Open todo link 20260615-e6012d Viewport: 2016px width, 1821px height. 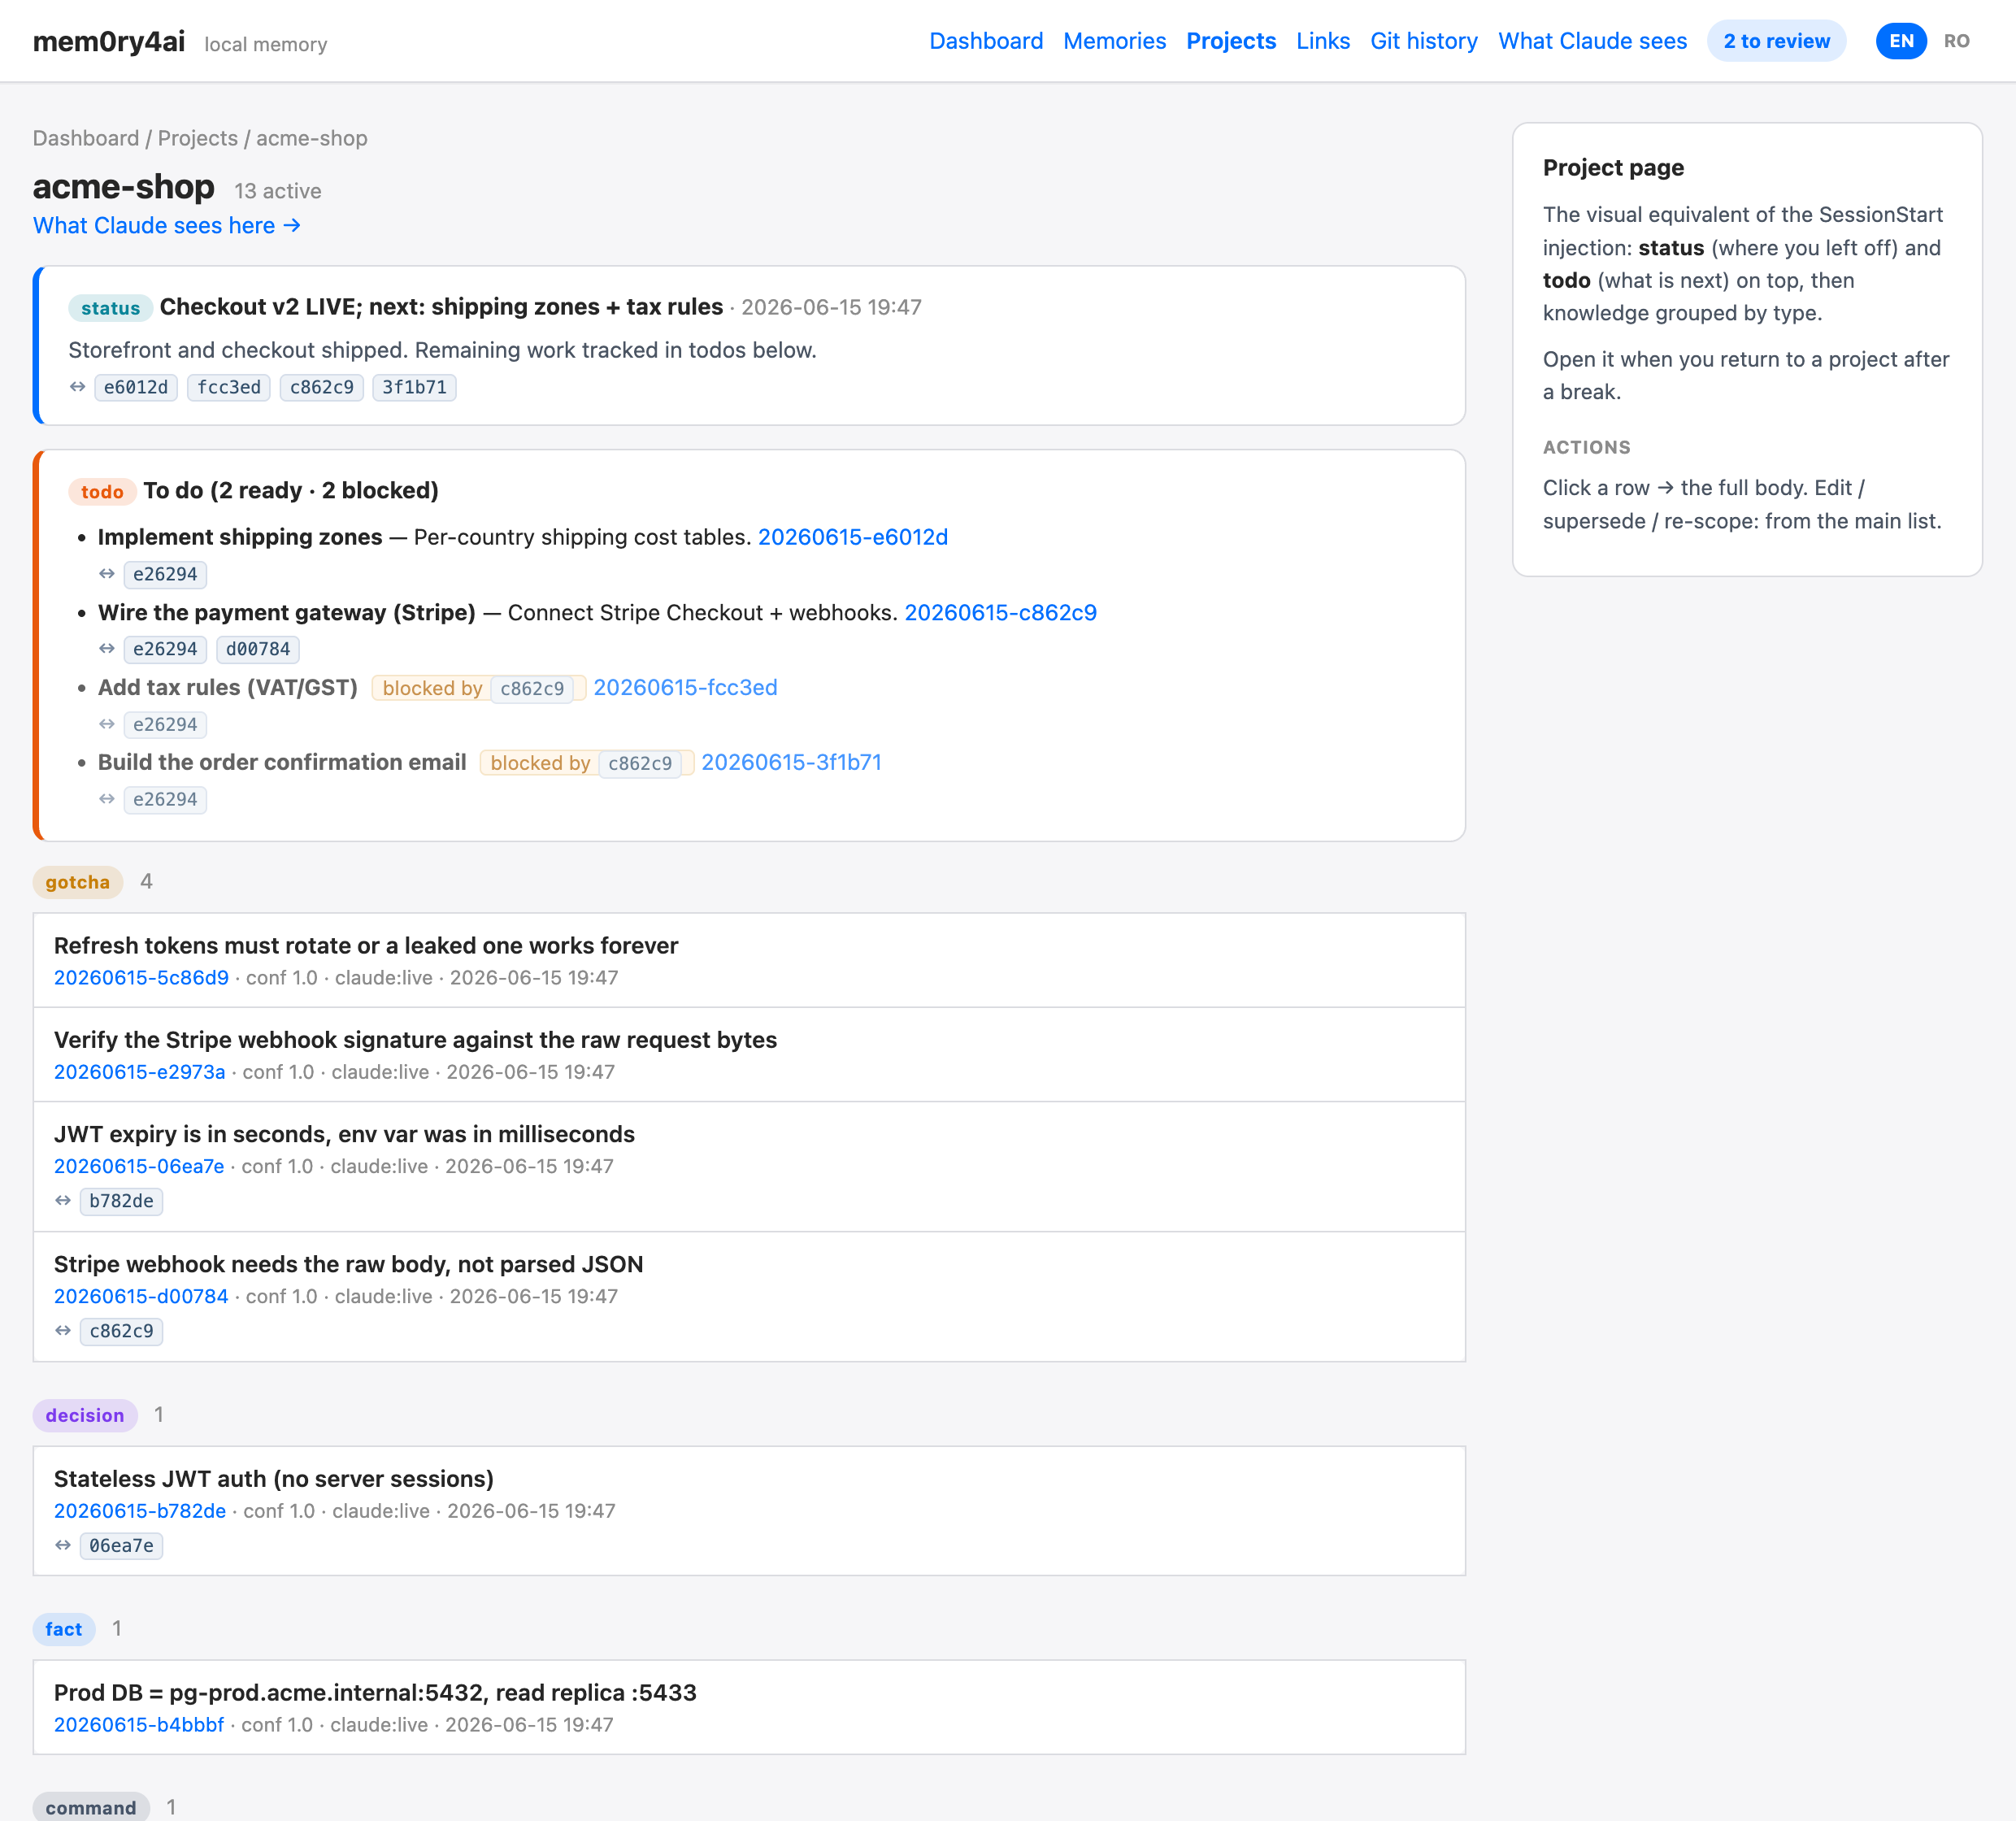tap(853, 537)
